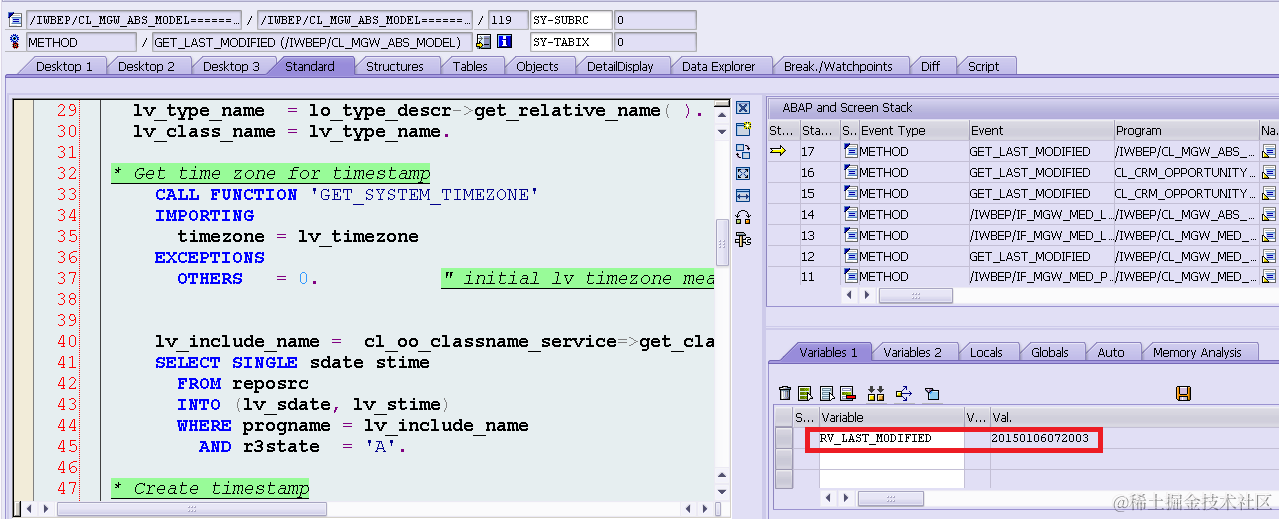Click the code editor vertical scrollbar thumb
The image size is (1279, 519).
722,241
